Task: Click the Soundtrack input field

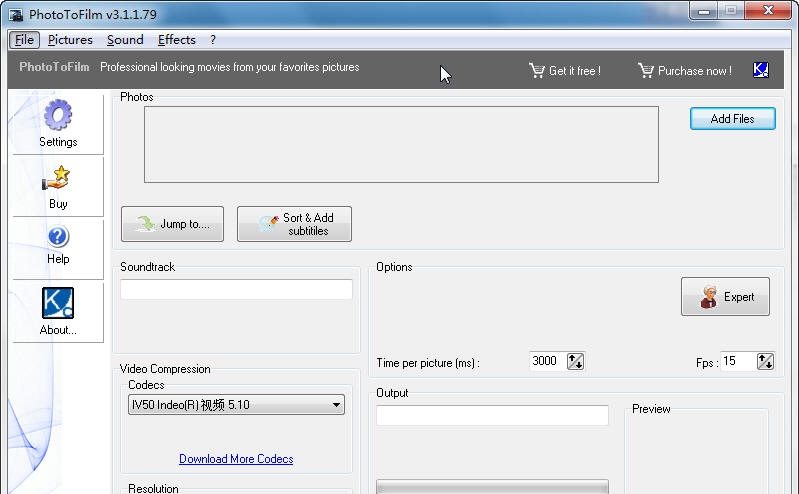Action: pos(236,289)
